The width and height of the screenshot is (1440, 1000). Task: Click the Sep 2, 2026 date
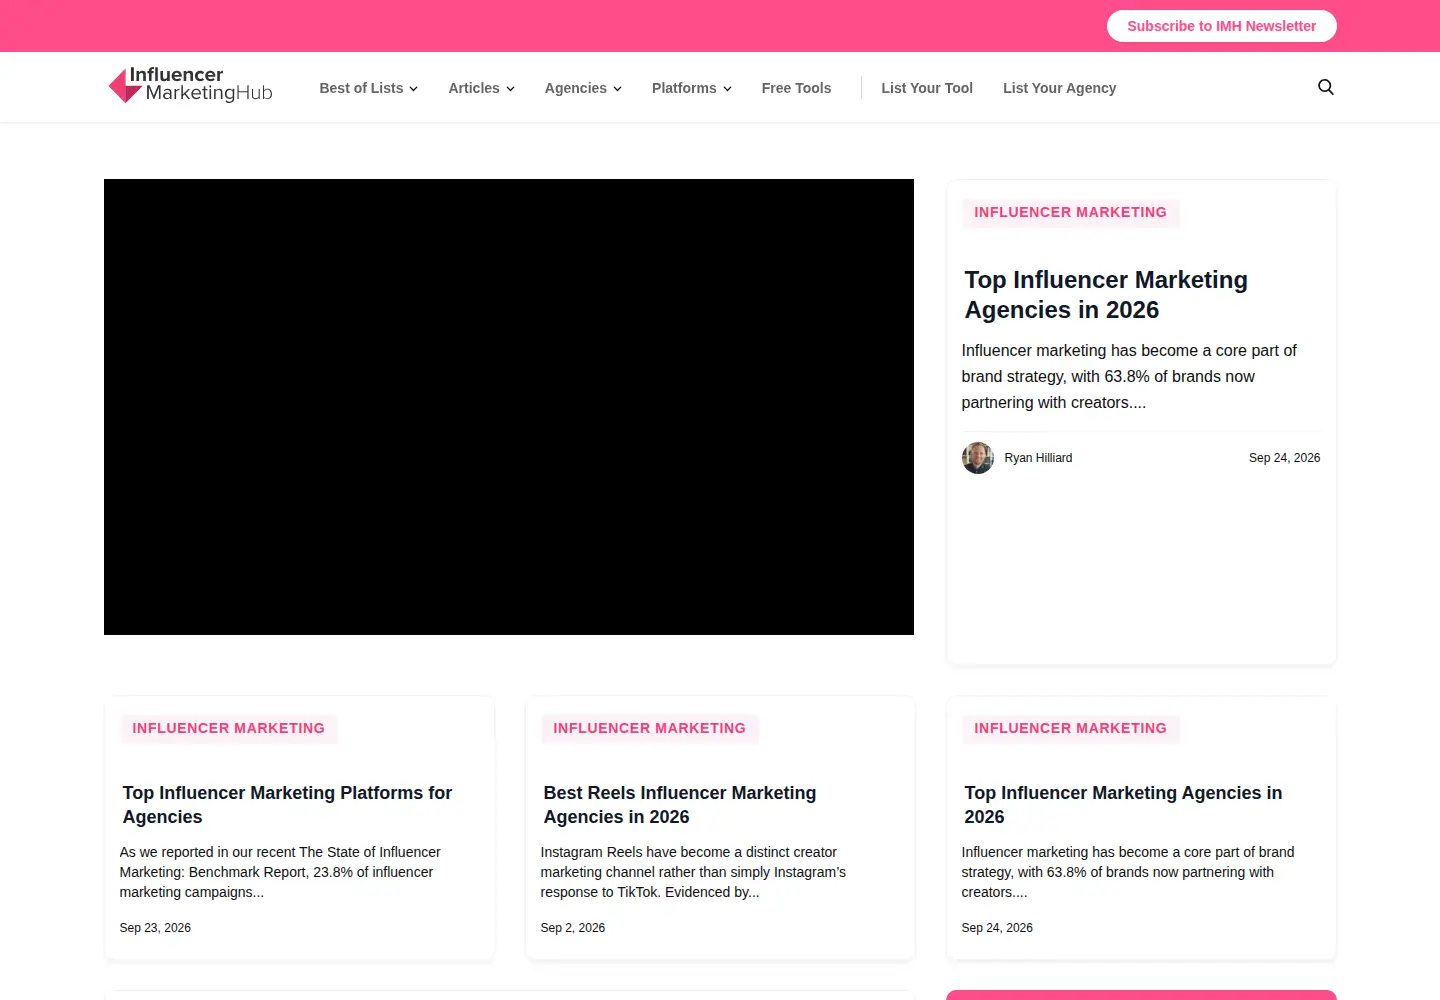(573, 928)
